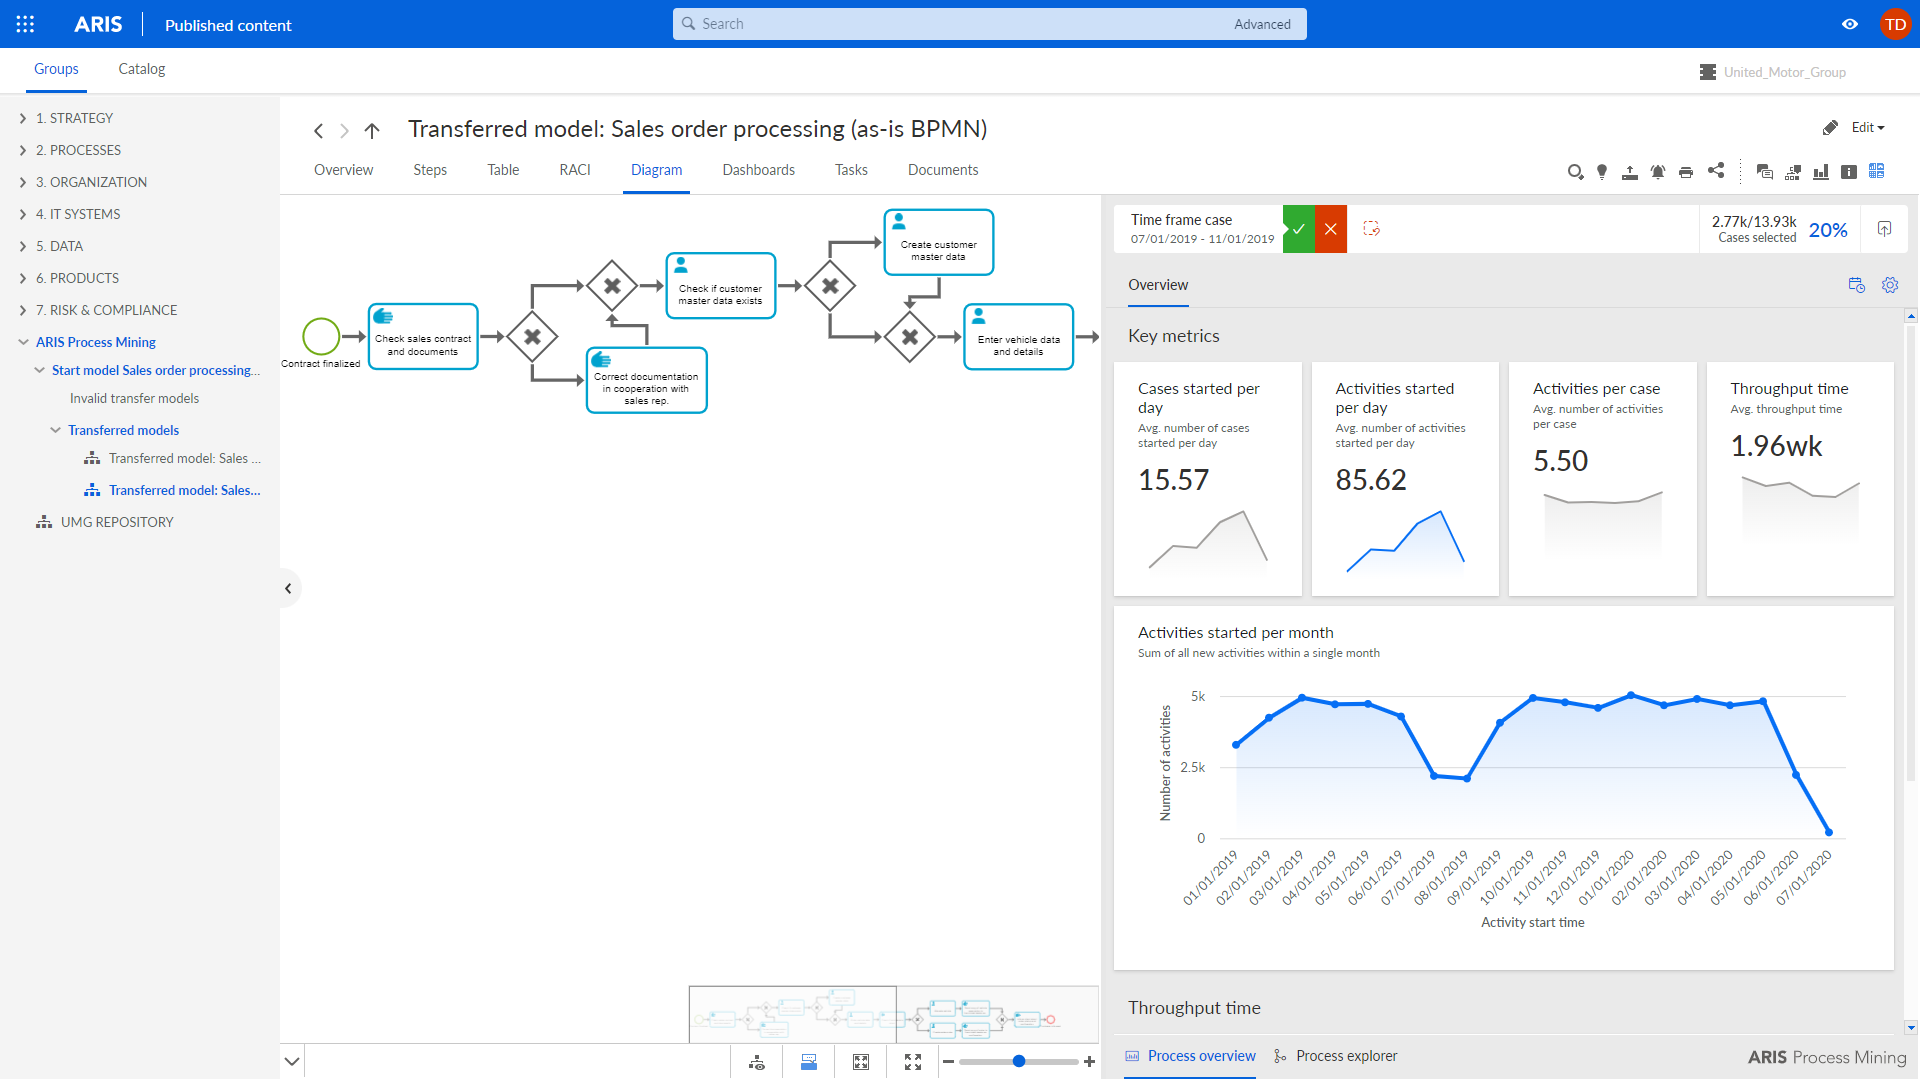Screen dimensions: 1920x1080
Task: Collapse the left navigation panel arrow
Action: (288, 588)
